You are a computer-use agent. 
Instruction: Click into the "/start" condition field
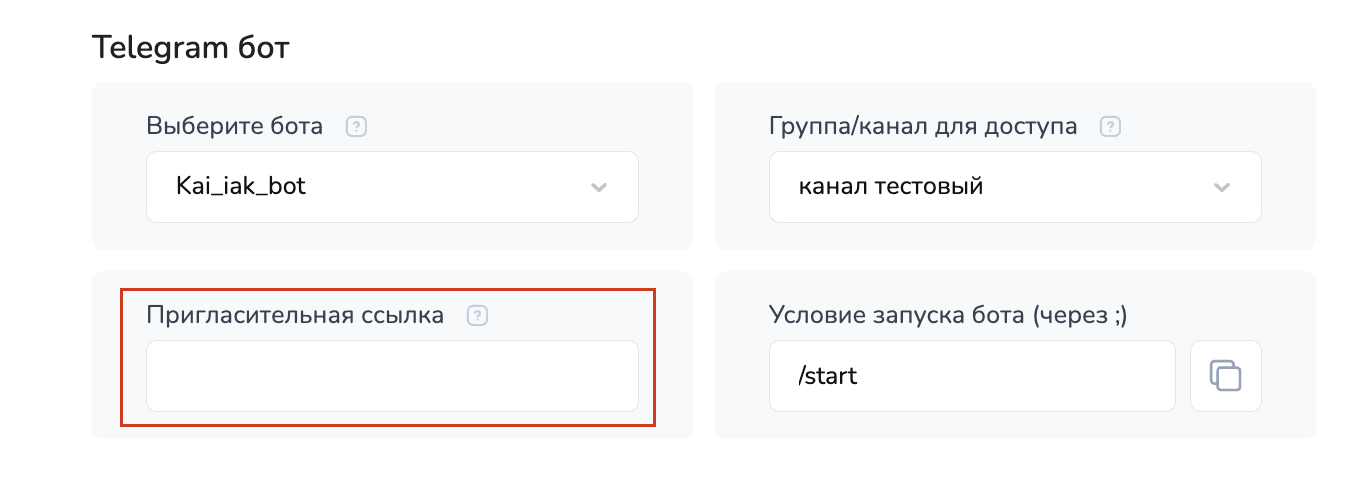pos(971,376)
